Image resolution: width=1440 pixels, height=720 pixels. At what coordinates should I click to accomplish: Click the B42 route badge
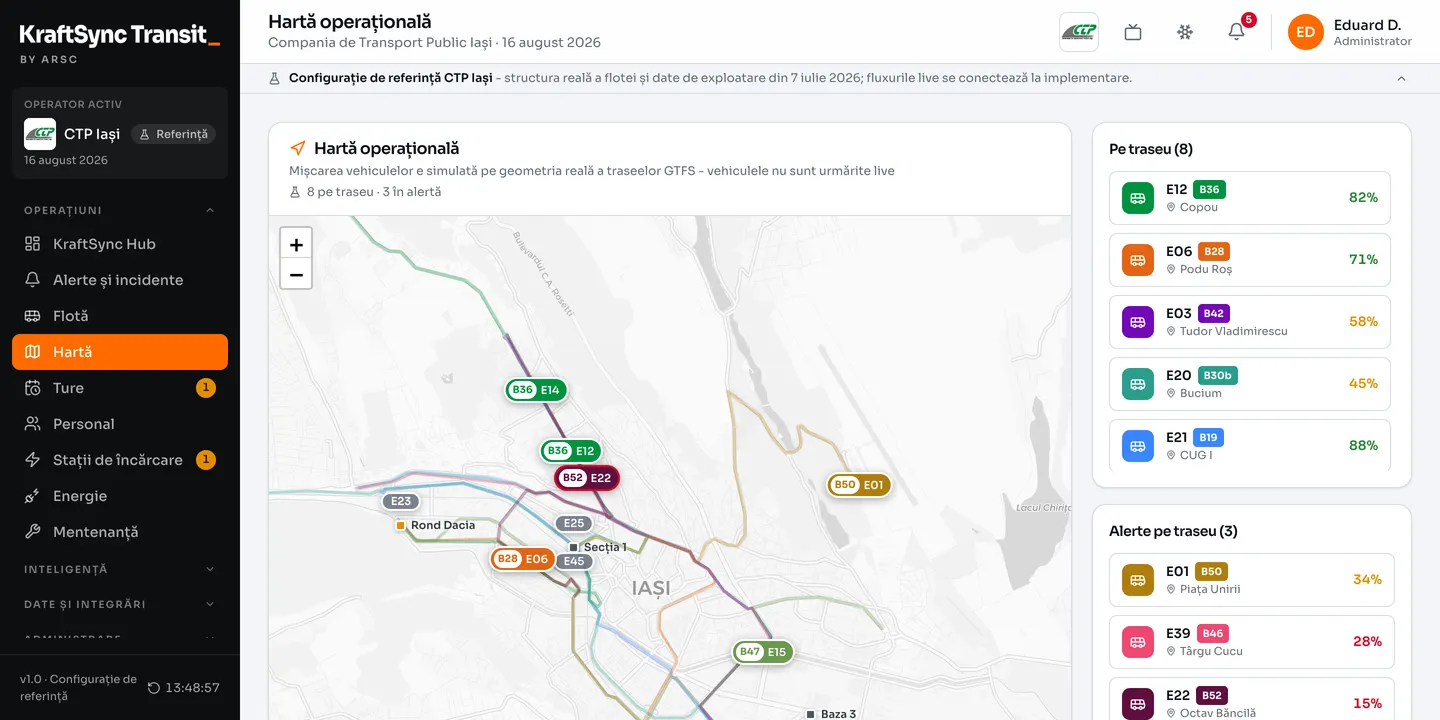[1213, 313]
